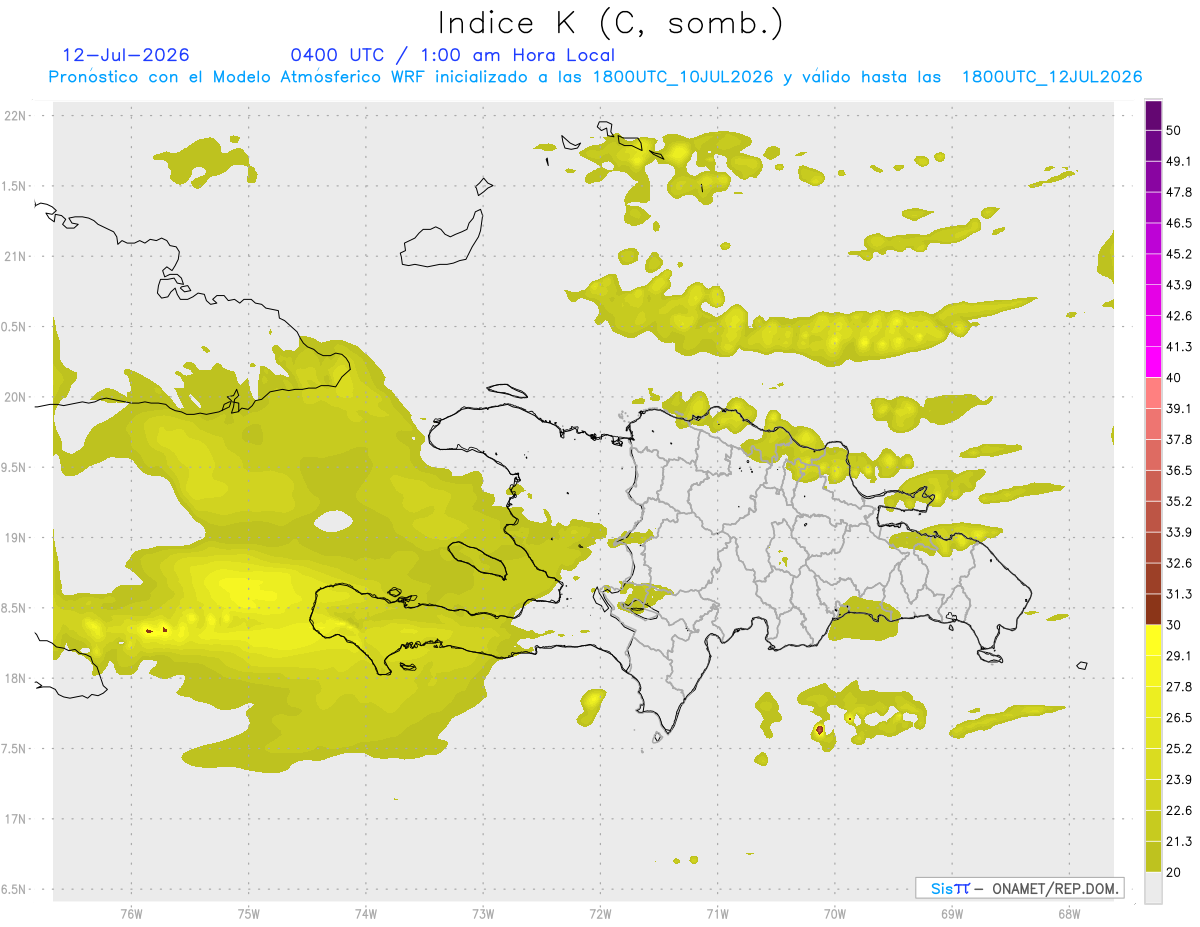The height and width of the screenshot is (927, 1200).
Task: Click the bright yellow 29.1 legend band
Action: click(x=1153, y=640)
